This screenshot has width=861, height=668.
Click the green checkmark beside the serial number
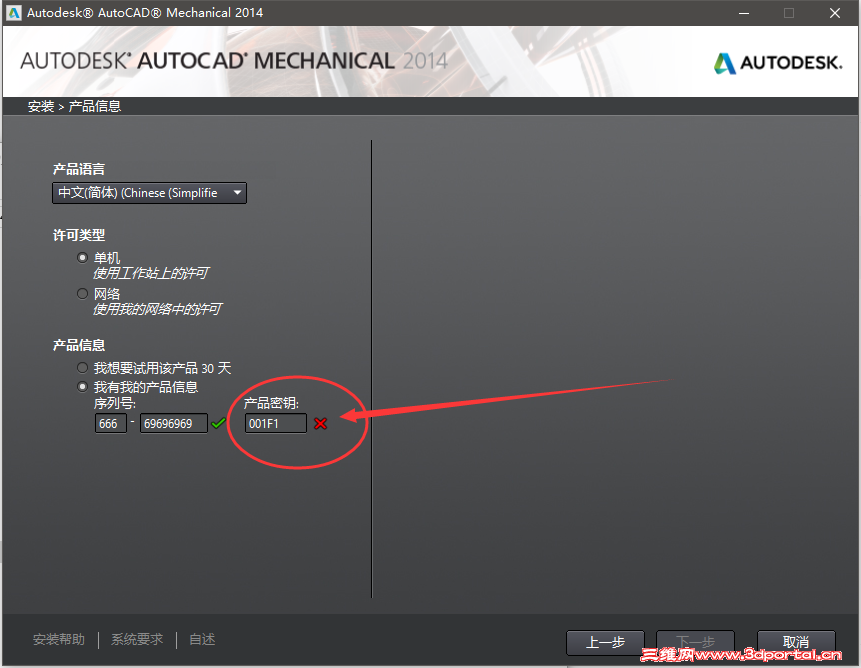(219, 423)
